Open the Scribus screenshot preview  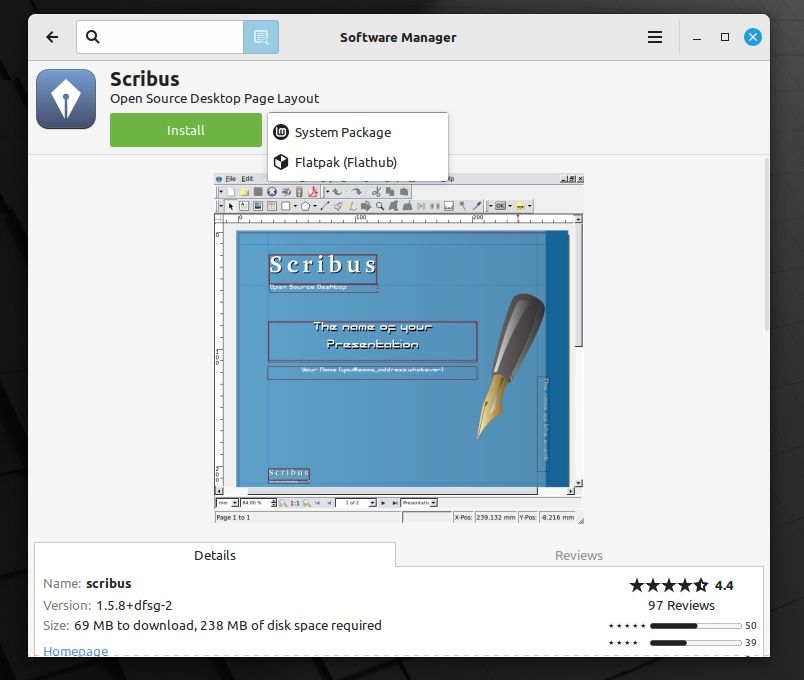click(x=399, y=348)
